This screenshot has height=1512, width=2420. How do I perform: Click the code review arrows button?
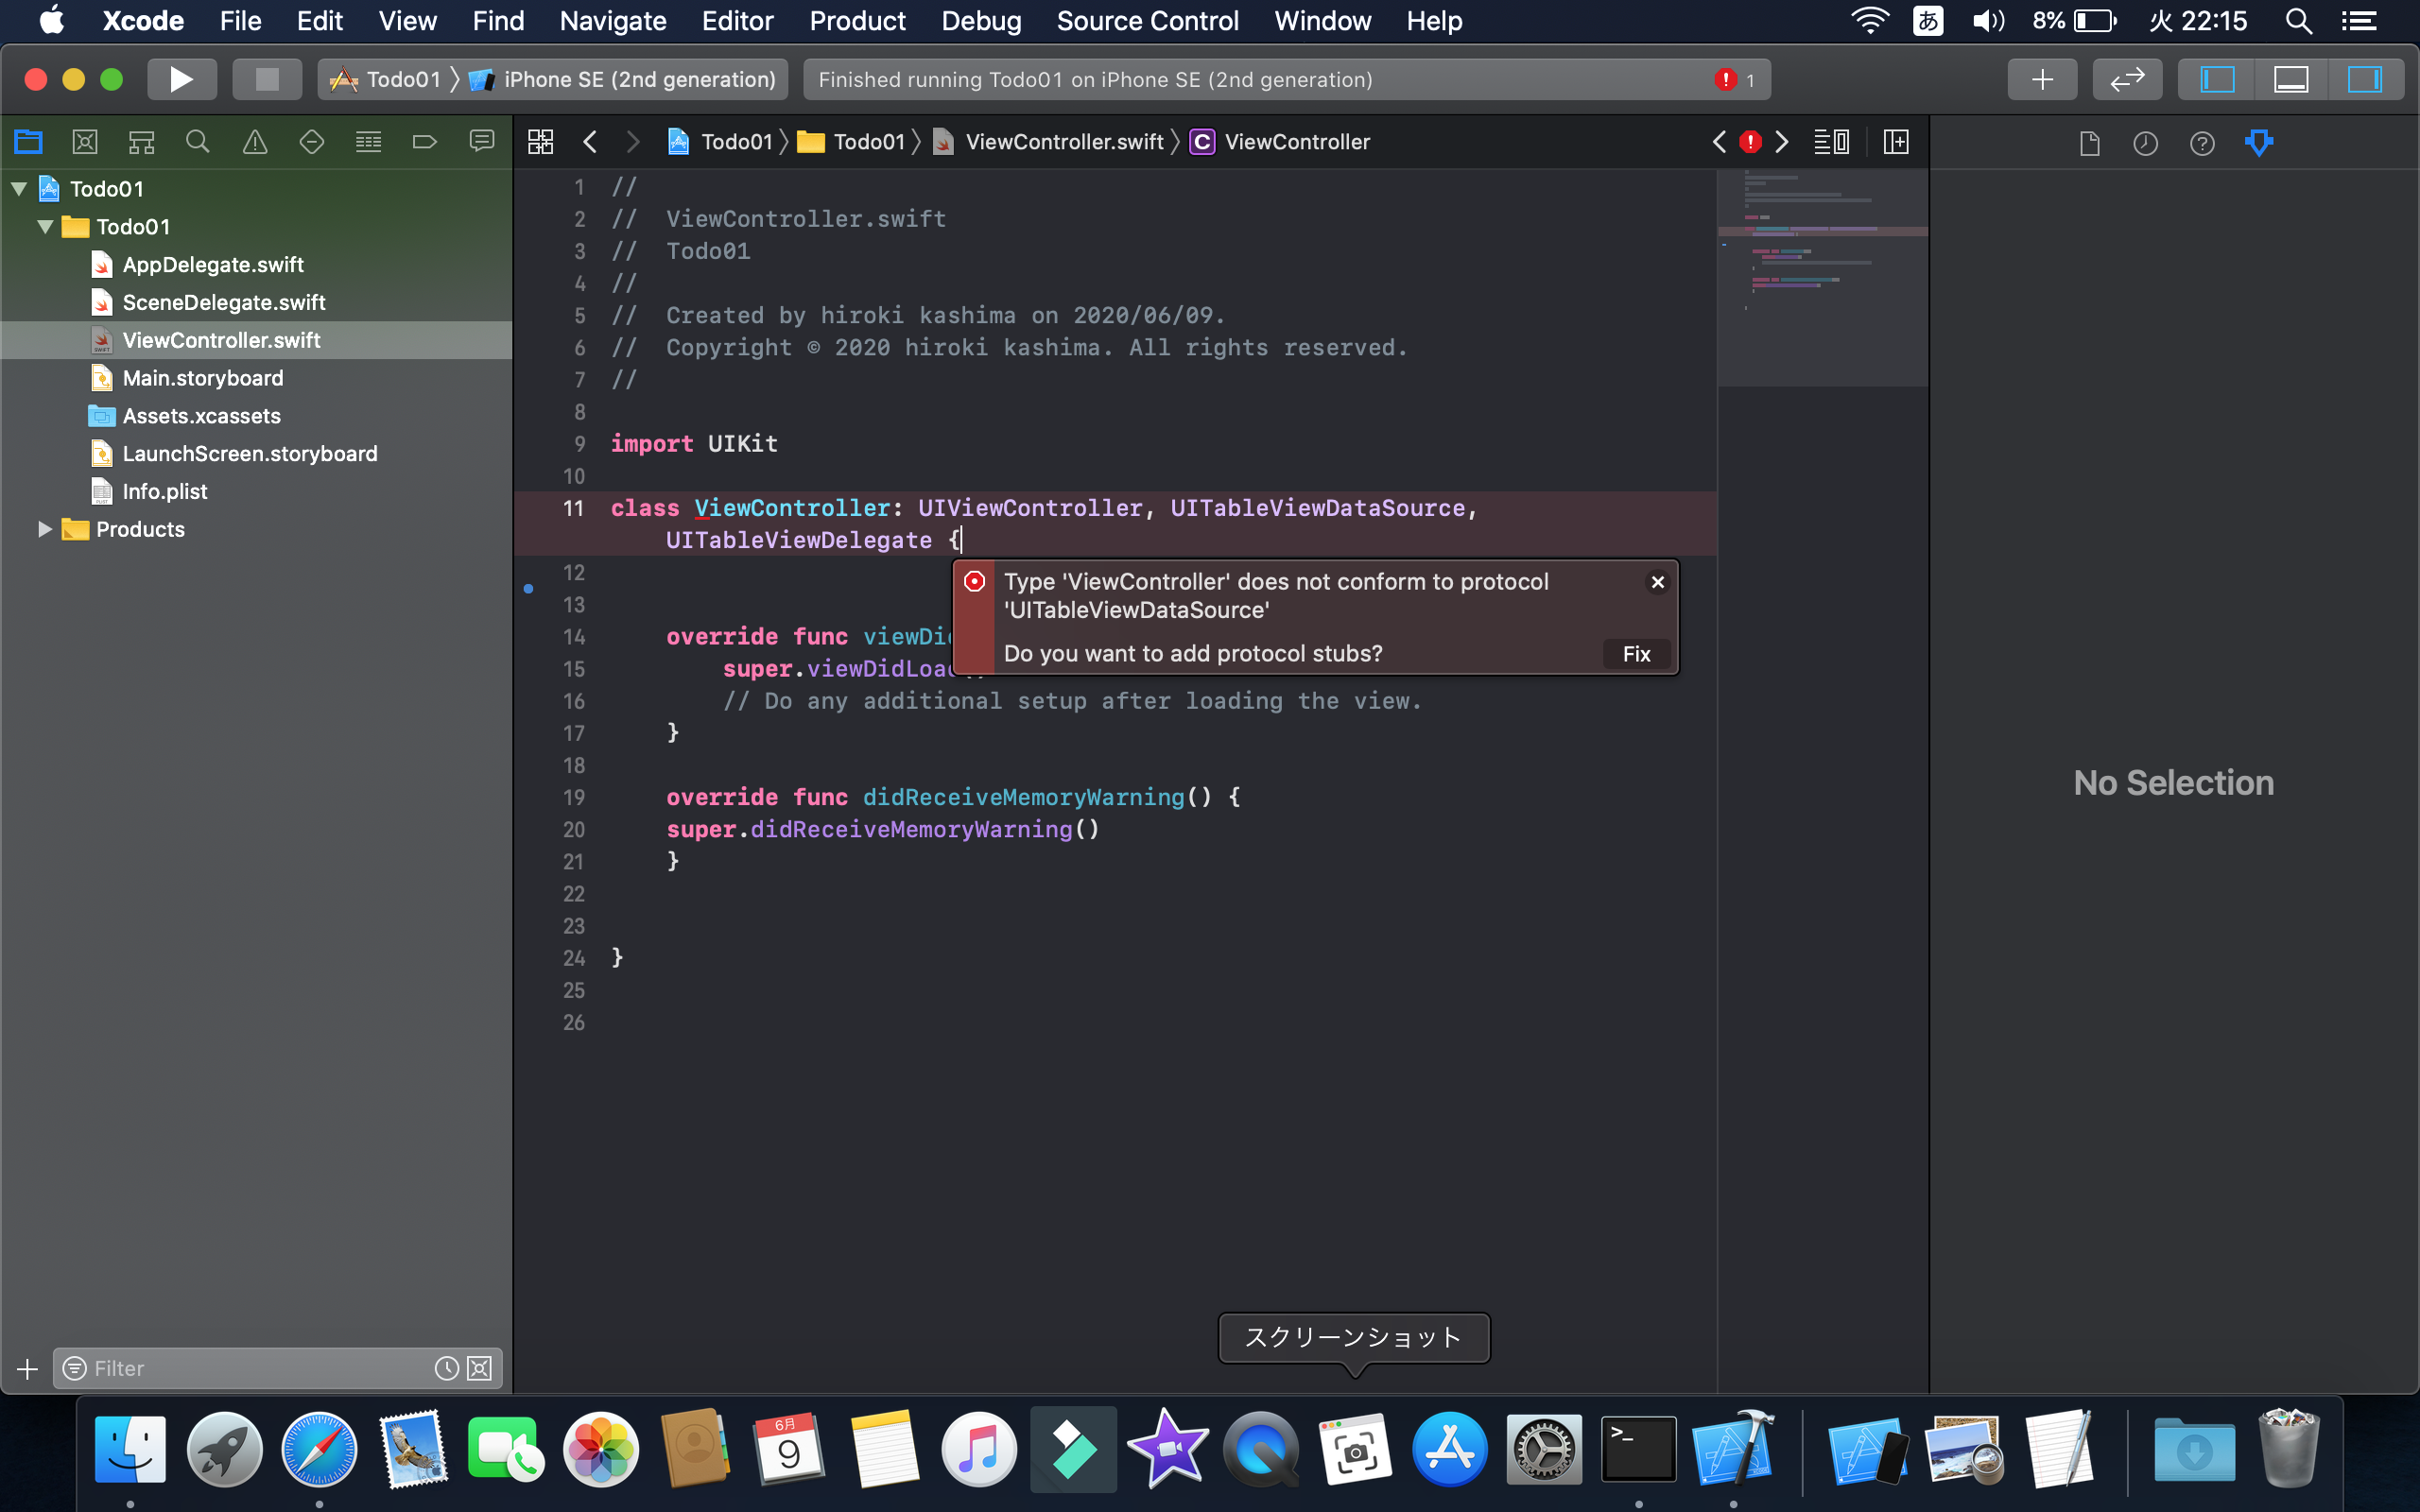click(2127, 79)
